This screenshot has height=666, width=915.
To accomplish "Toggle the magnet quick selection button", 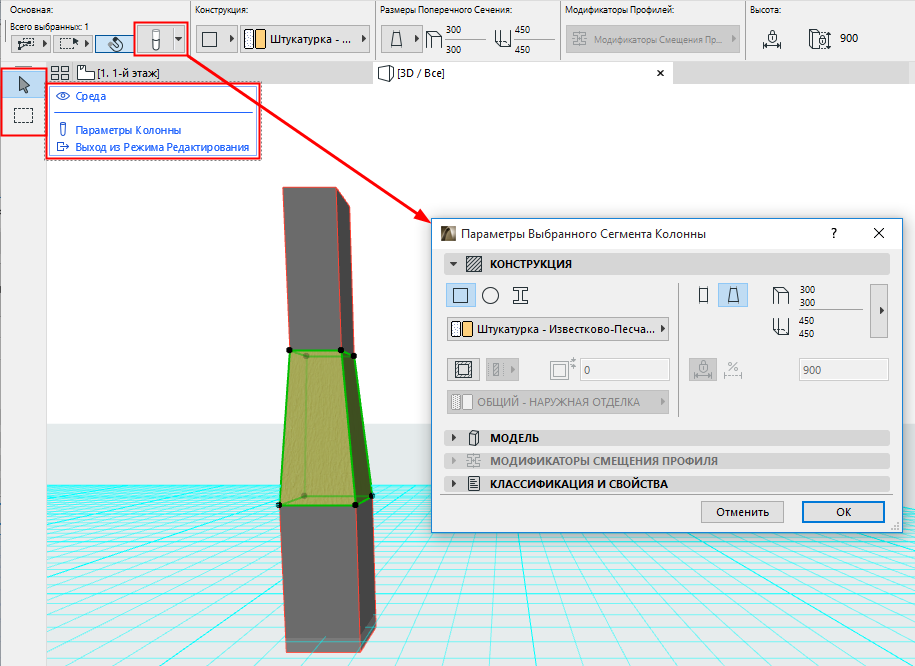I will pos(114,43).
